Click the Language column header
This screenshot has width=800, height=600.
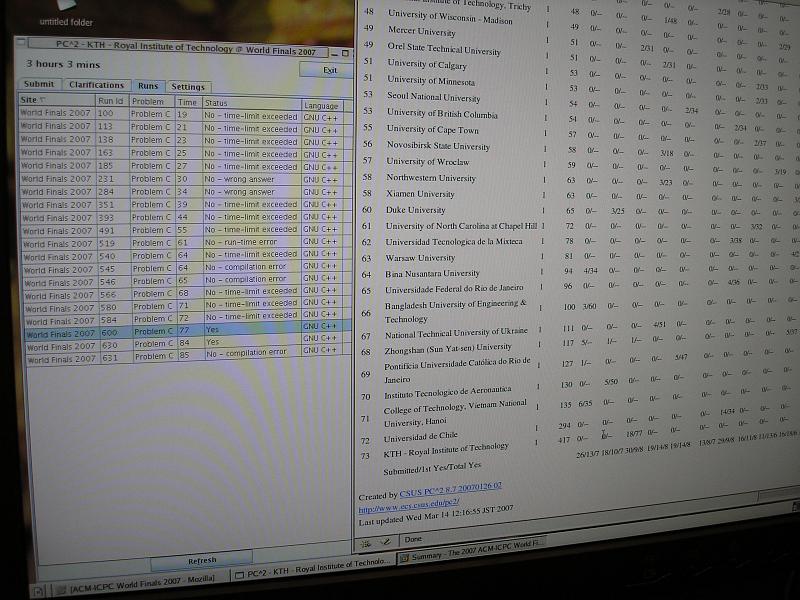[322, 106]
